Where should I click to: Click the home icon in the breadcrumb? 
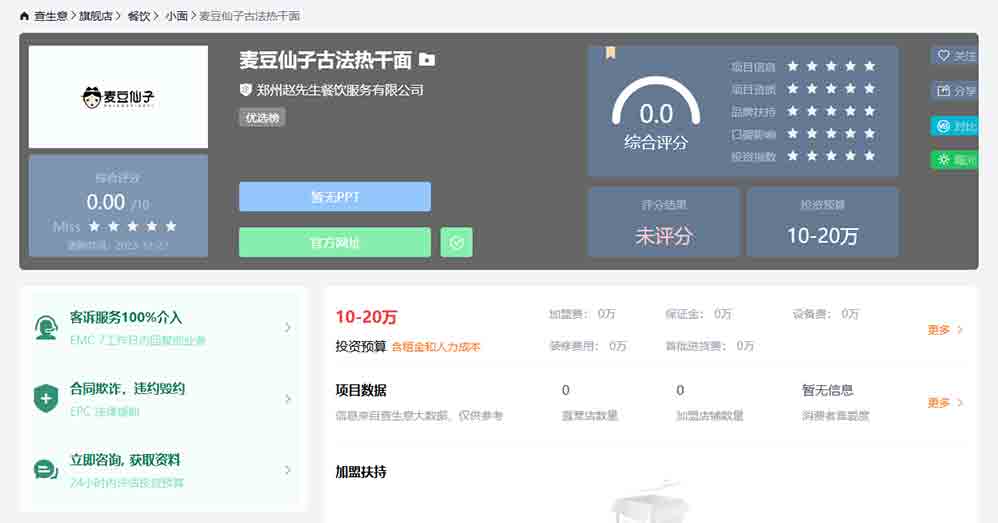[x=25, y=16]
